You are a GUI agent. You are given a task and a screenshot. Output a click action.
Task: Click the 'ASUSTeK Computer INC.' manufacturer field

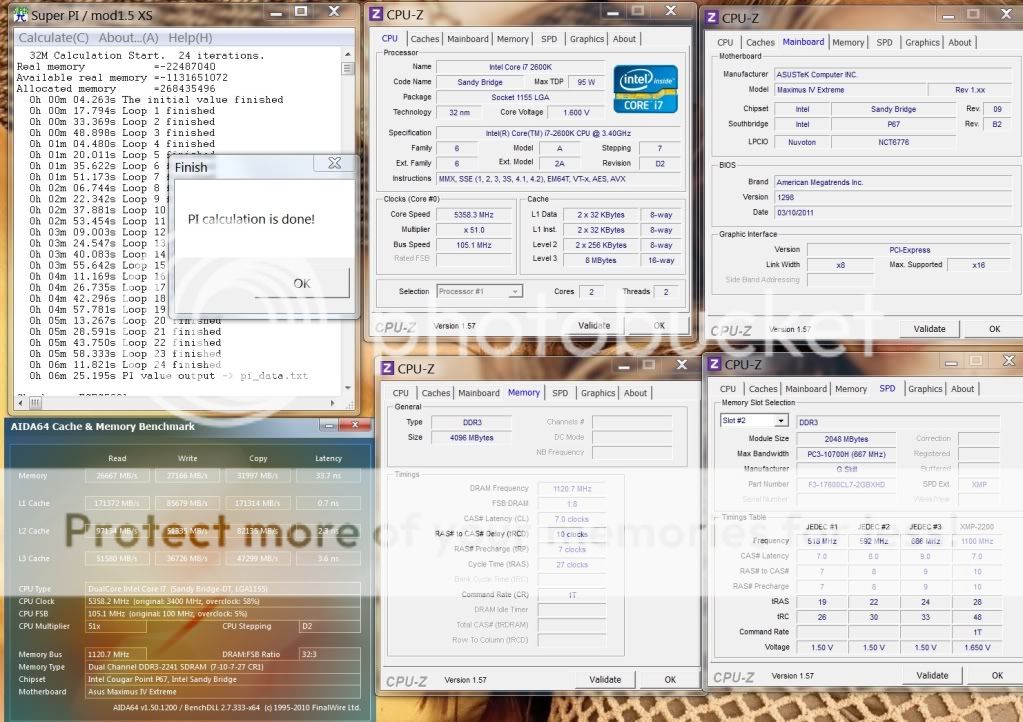tap(893, 74)
